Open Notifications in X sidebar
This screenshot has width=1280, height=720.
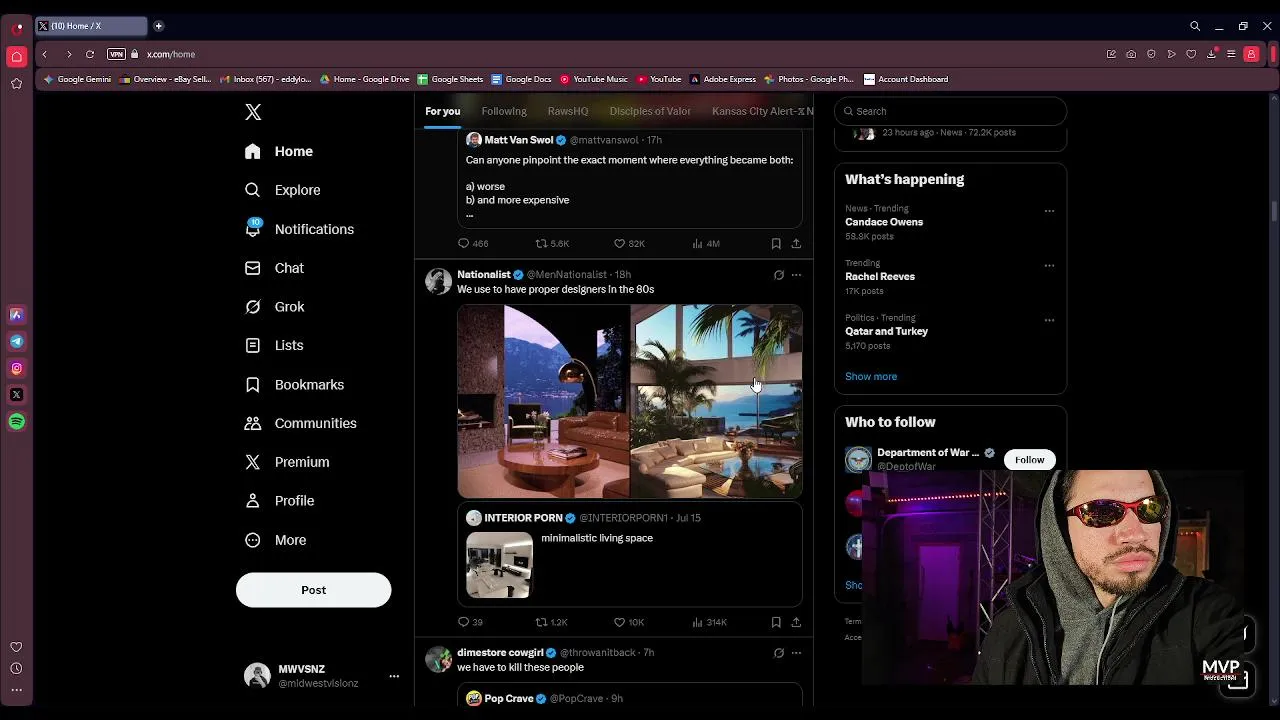click(x=300, y=229)
